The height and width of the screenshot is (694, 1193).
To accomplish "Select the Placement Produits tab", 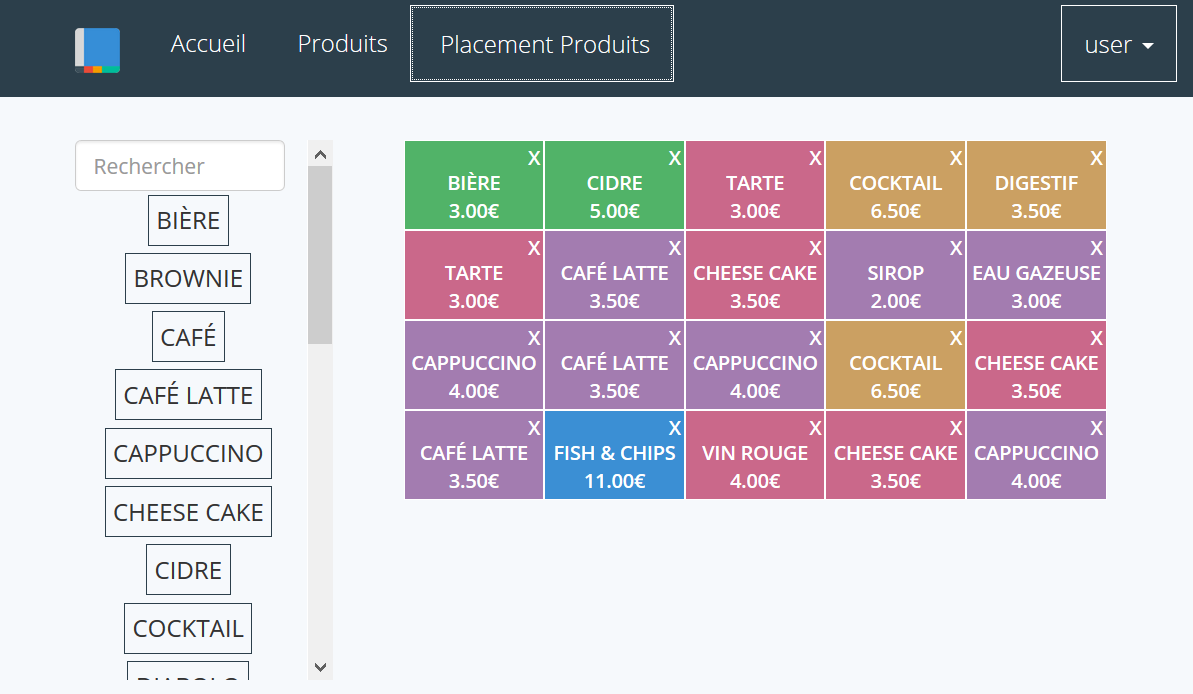I will [544, 45].
